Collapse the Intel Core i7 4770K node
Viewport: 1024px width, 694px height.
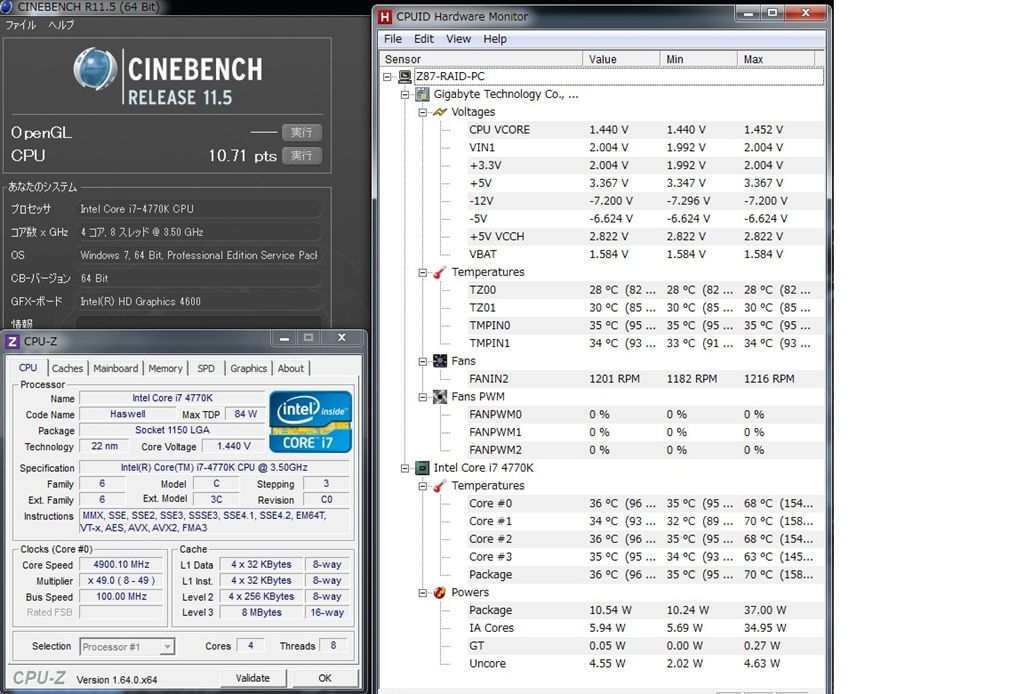point(406,468)
